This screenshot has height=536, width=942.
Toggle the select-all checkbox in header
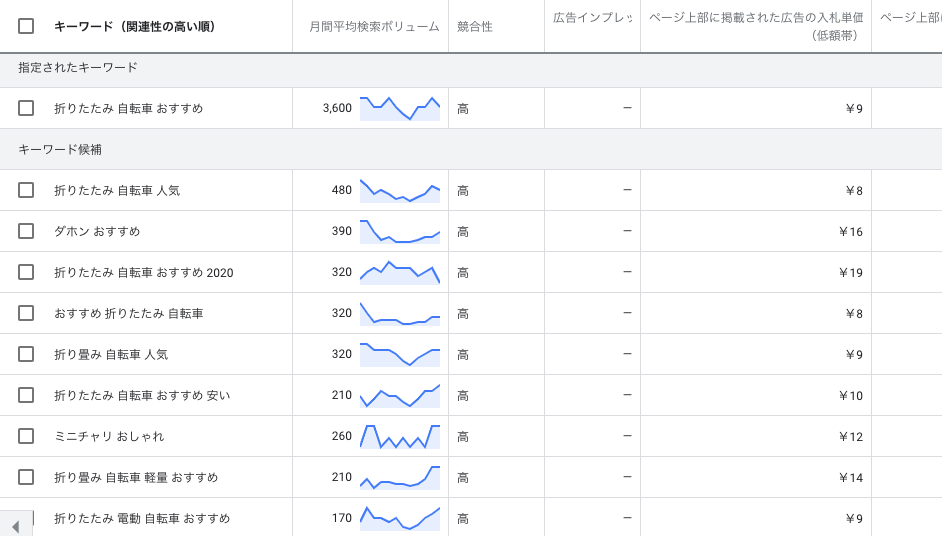[26, 26]
